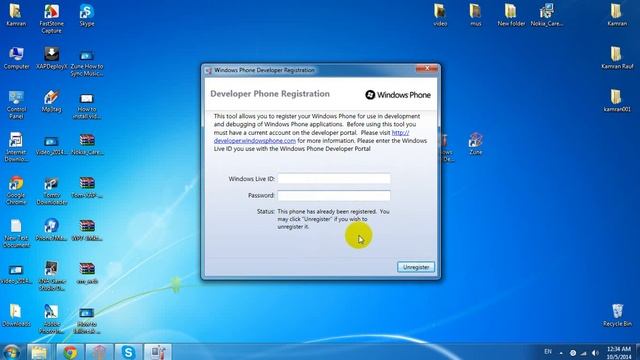Open the volume control in tray

point(595,353)
